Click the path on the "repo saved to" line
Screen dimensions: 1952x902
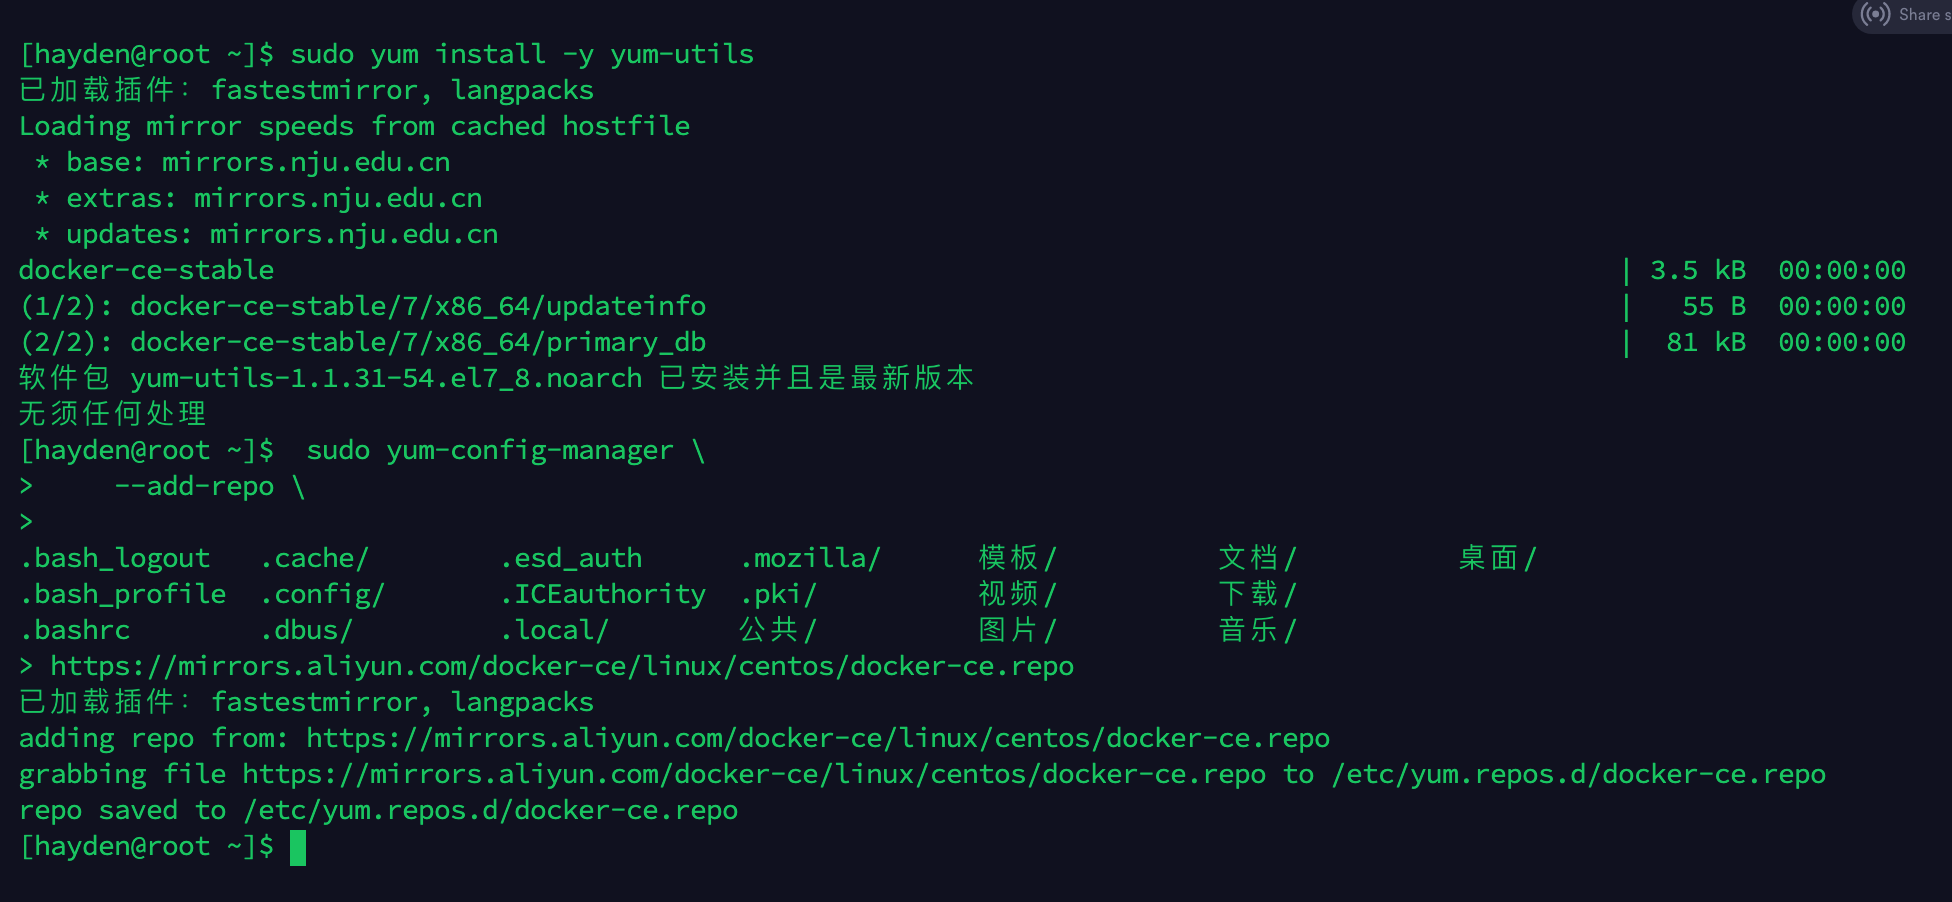point(490,811)
